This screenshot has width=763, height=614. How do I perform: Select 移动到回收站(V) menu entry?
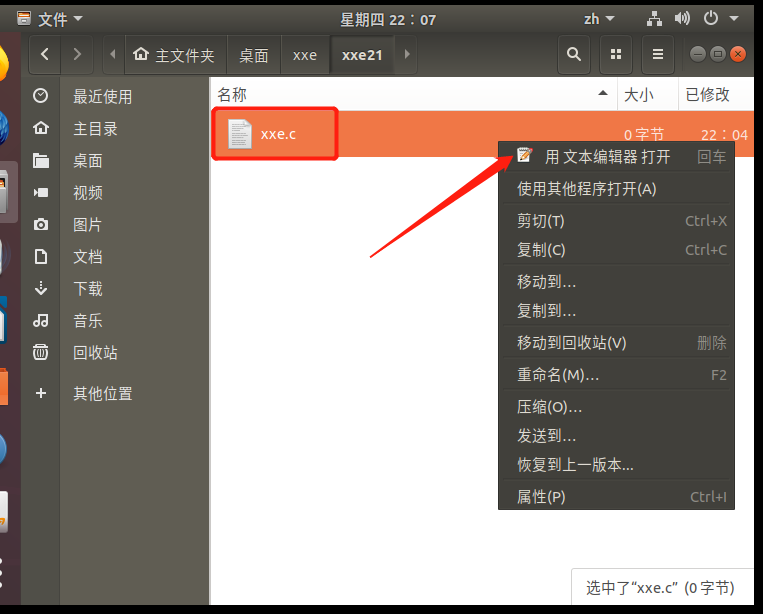(x=617, y=343)
